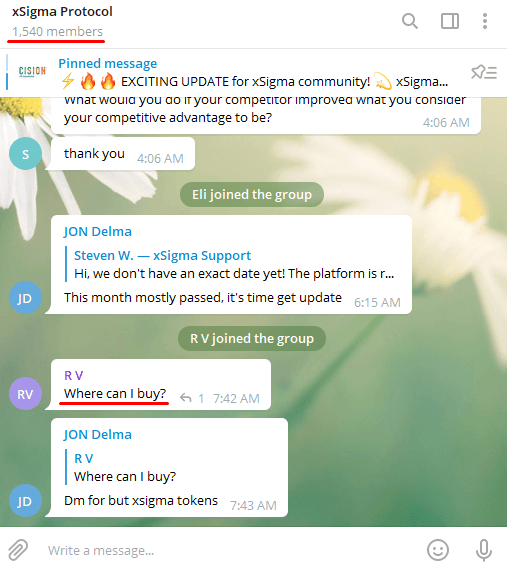The image size is (507, 569).
Task: Open the Pinned message banner
Action: point(253,73)
